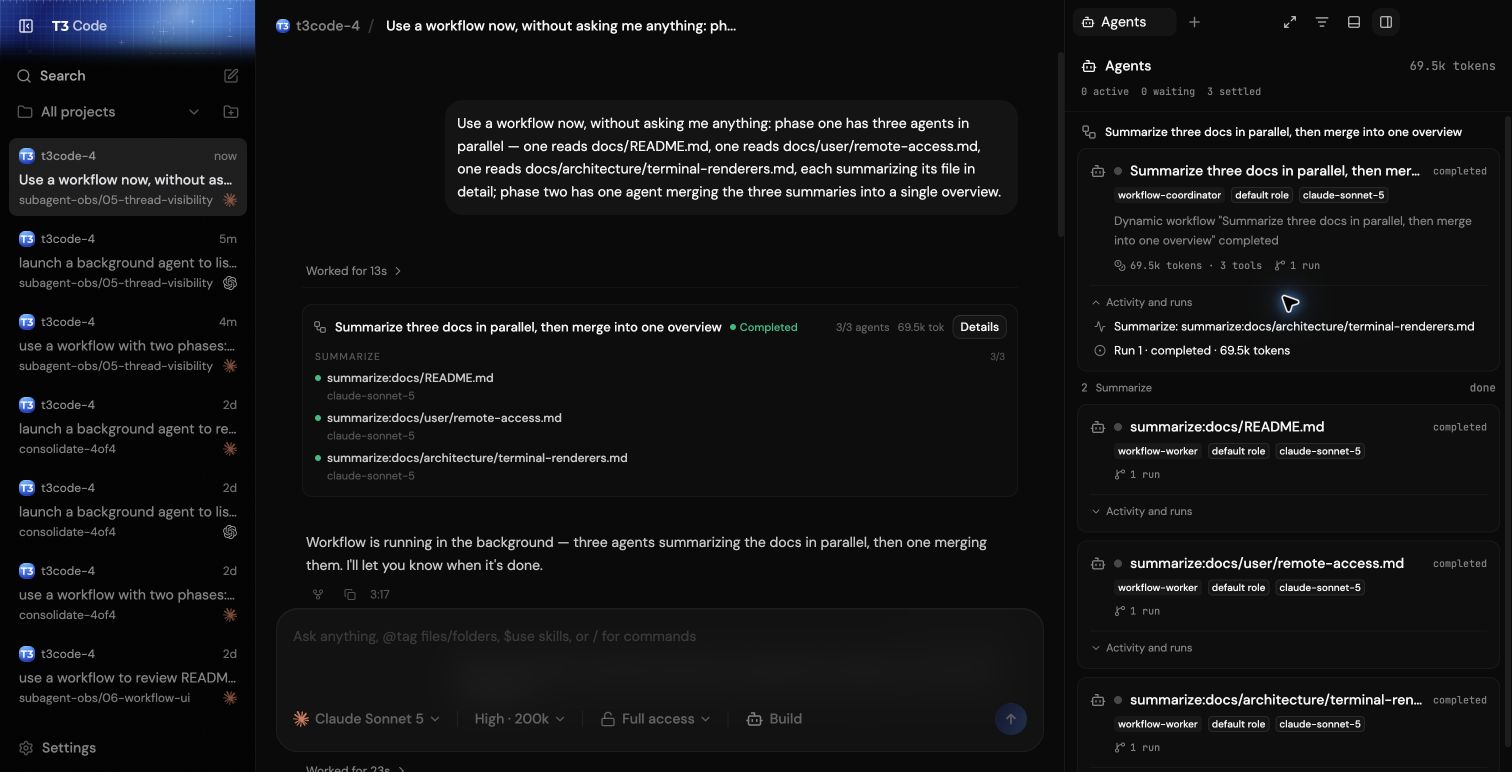Toggle the bottom panel layout icon

pos(1354,22)
